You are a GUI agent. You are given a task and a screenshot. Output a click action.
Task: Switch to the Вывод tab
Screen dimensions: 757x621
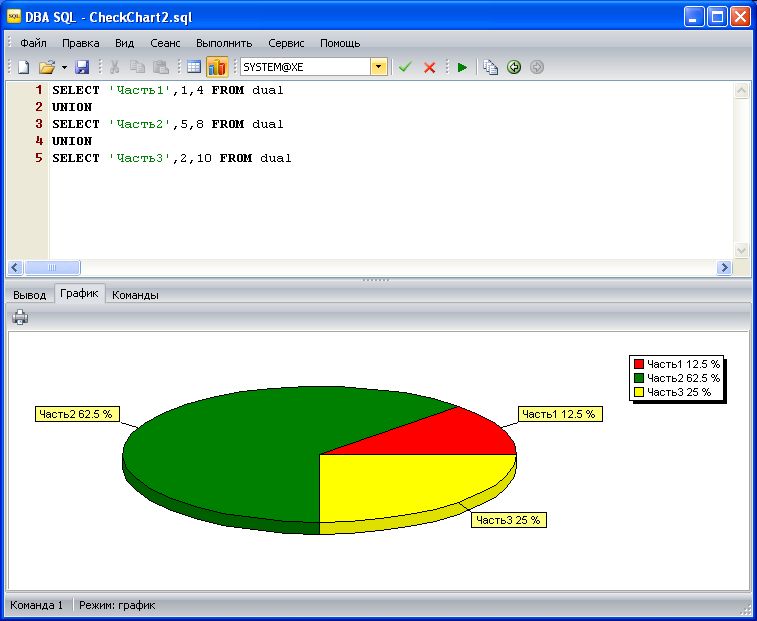point(29,295)
